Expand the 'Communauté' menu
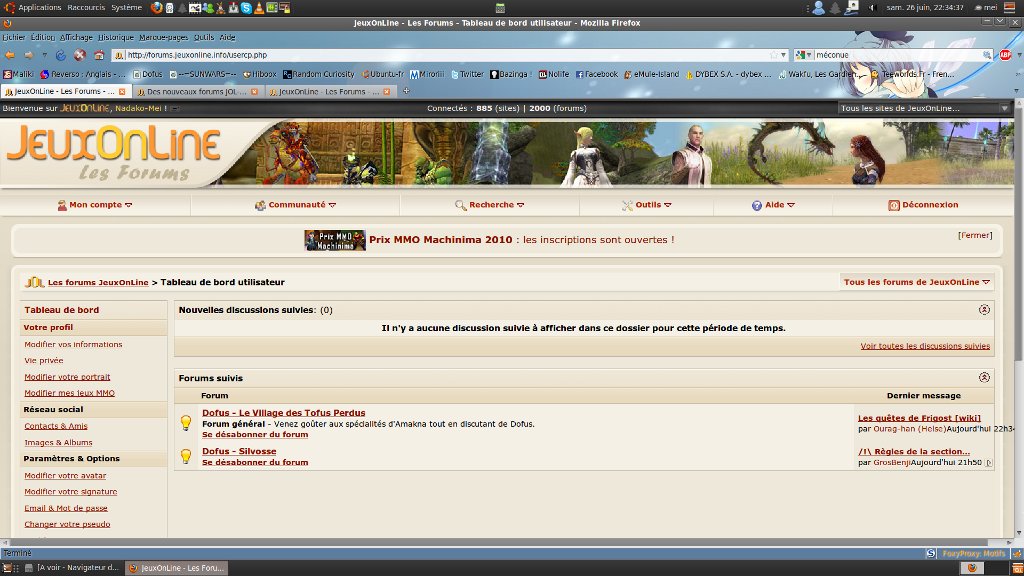Image resolution: width=1024 pixels, height=576 pixels. 295,205
